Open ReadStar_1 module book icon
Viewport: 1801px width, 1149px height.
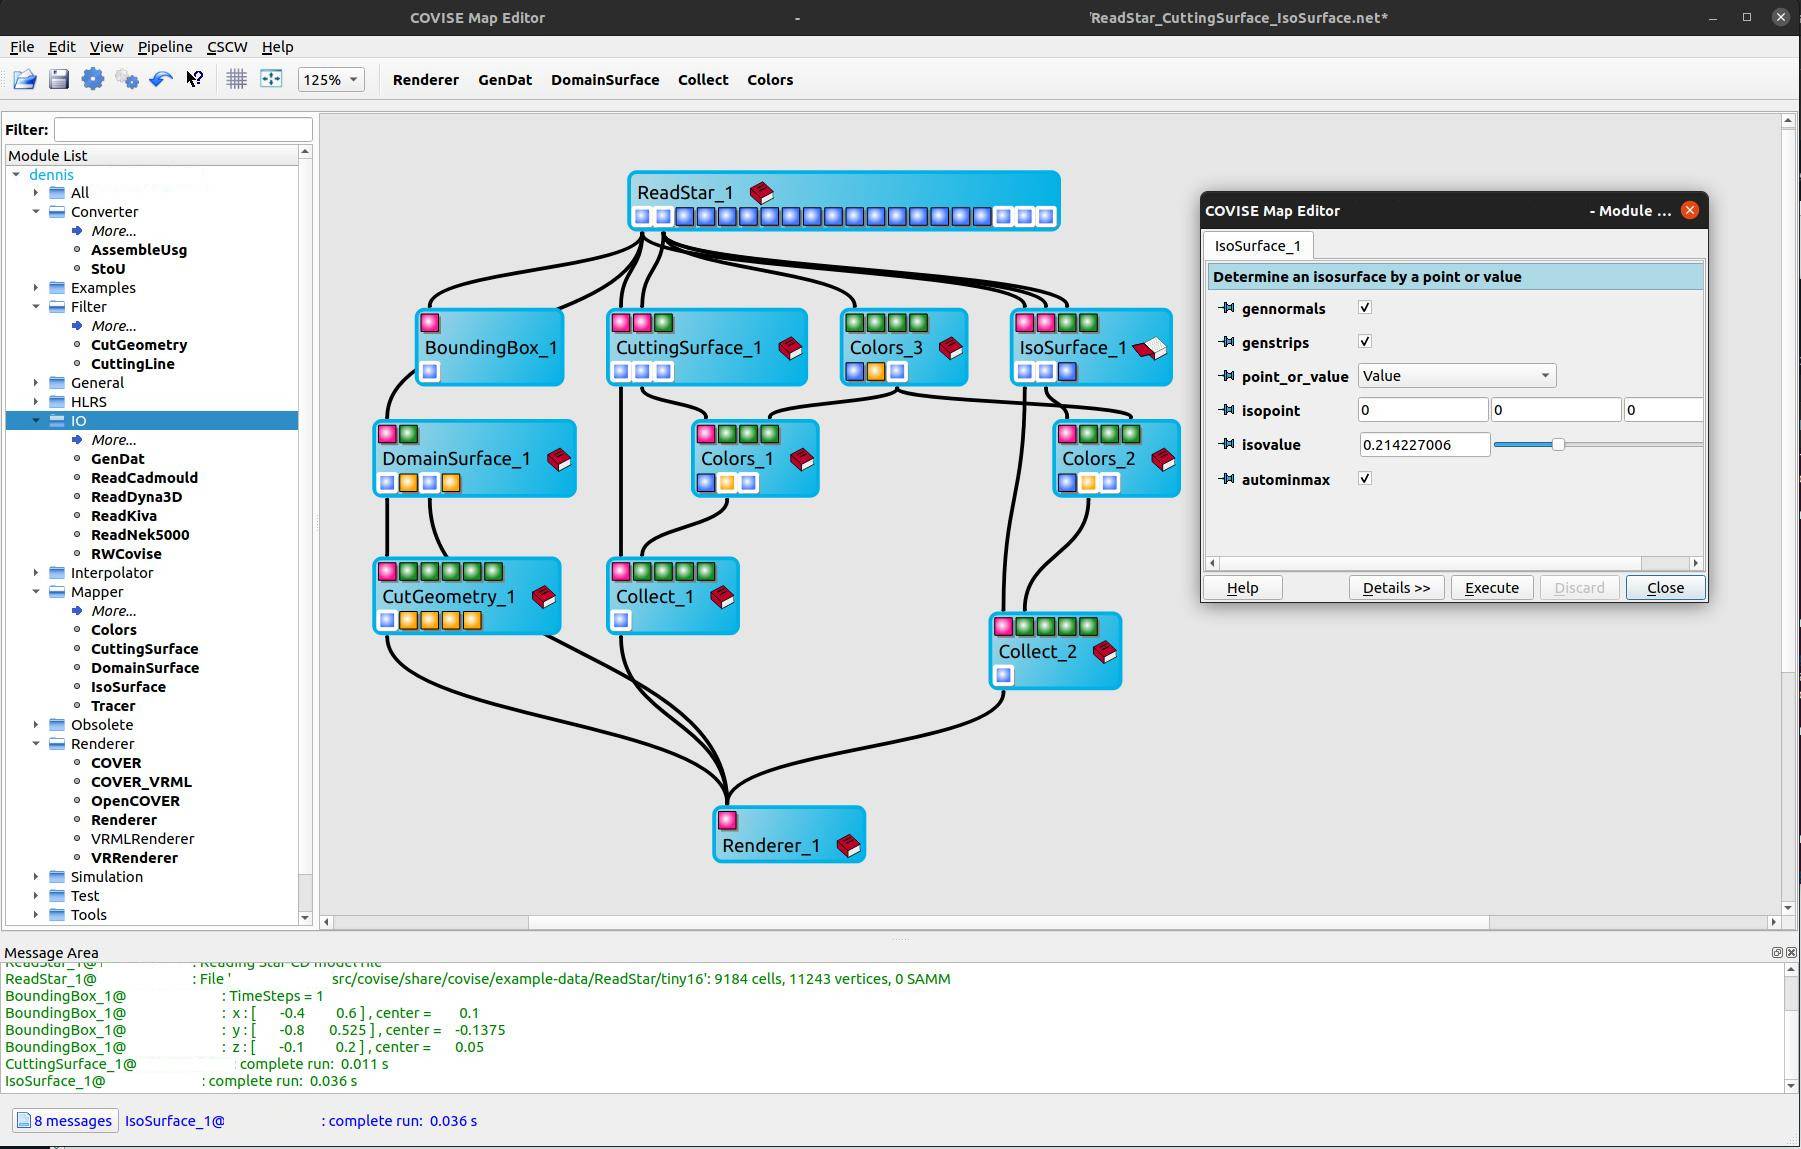(x=761, y=192)
